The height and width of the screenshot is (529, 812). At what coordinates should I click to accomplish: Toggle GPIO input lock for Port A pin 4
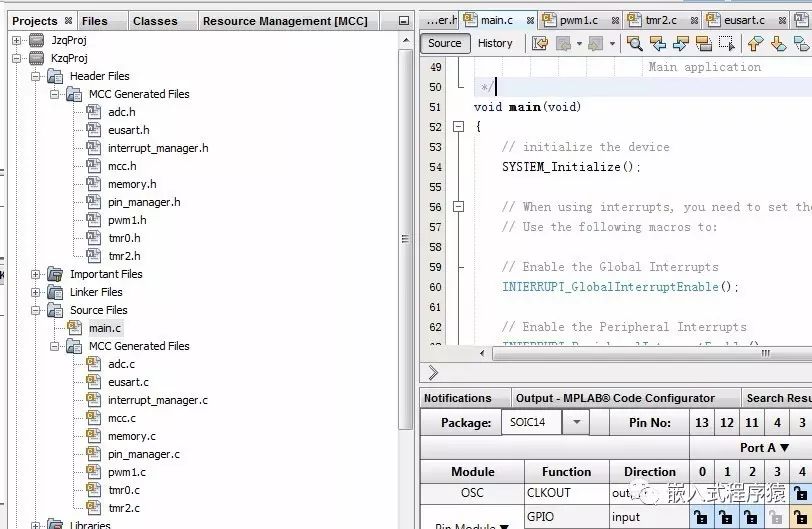(801, 517)
